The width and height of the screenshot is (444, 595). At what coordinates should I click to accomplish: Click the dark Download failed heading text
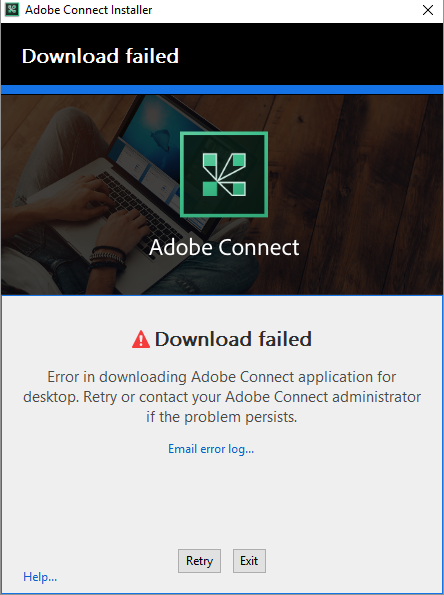(233, 339)
